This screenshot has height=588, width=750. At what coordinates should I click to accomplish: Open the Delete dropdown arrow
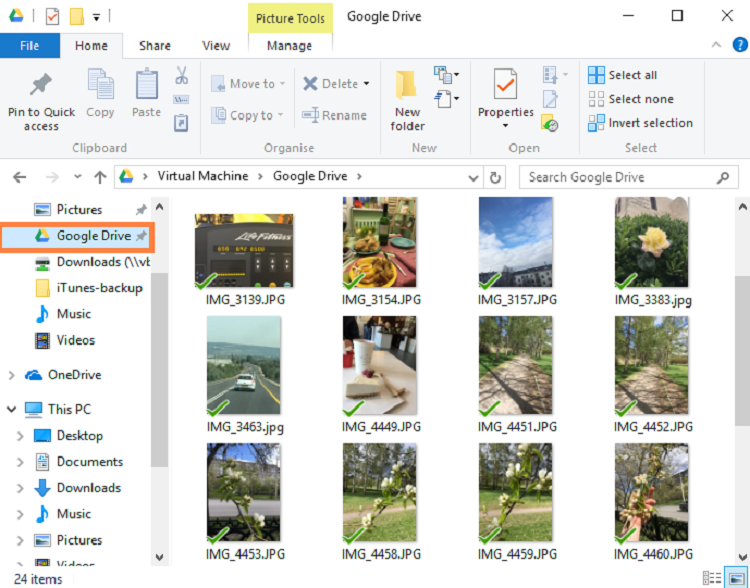pyautogui.click(x=366, y=84)
